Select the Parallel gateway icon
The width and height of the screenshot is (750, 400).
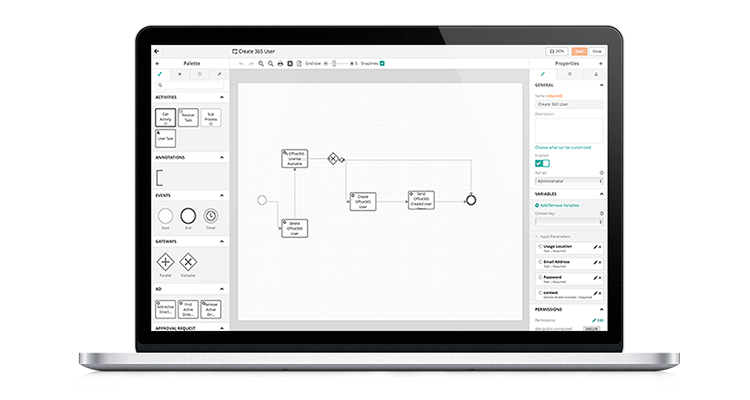click(165, 261)
